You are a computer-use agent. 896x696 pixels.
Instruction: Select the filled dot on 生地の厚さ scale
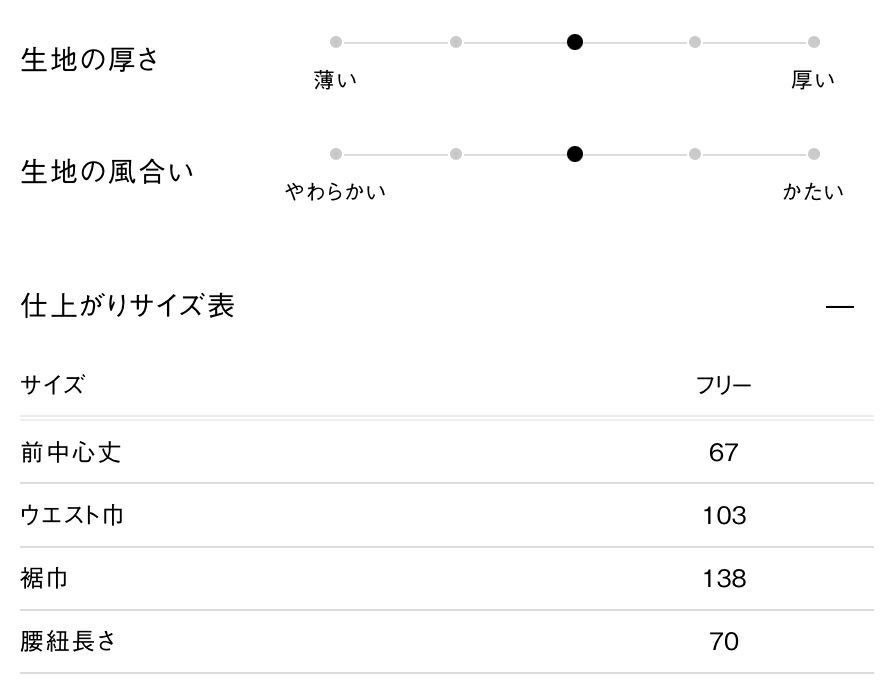tap(575, 42)
